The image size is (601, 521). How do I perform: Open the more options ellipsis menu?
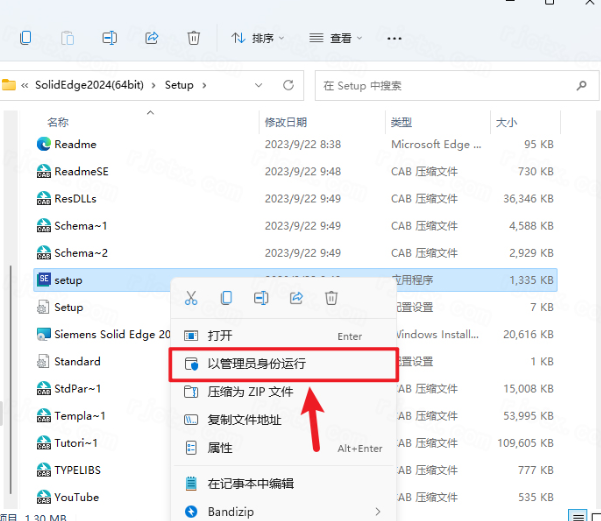[394, 38]
